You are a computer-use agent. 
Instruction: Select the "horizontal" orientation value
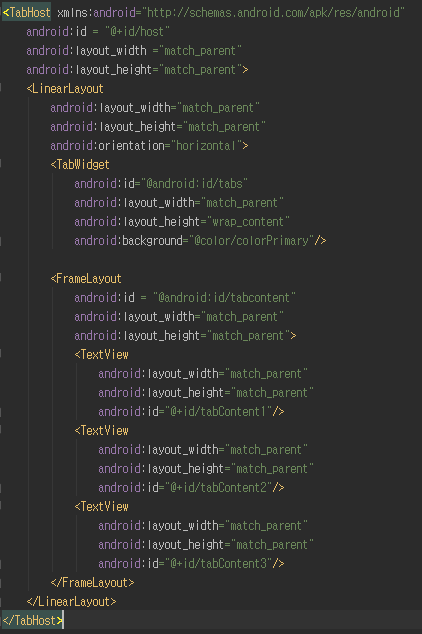206,146
